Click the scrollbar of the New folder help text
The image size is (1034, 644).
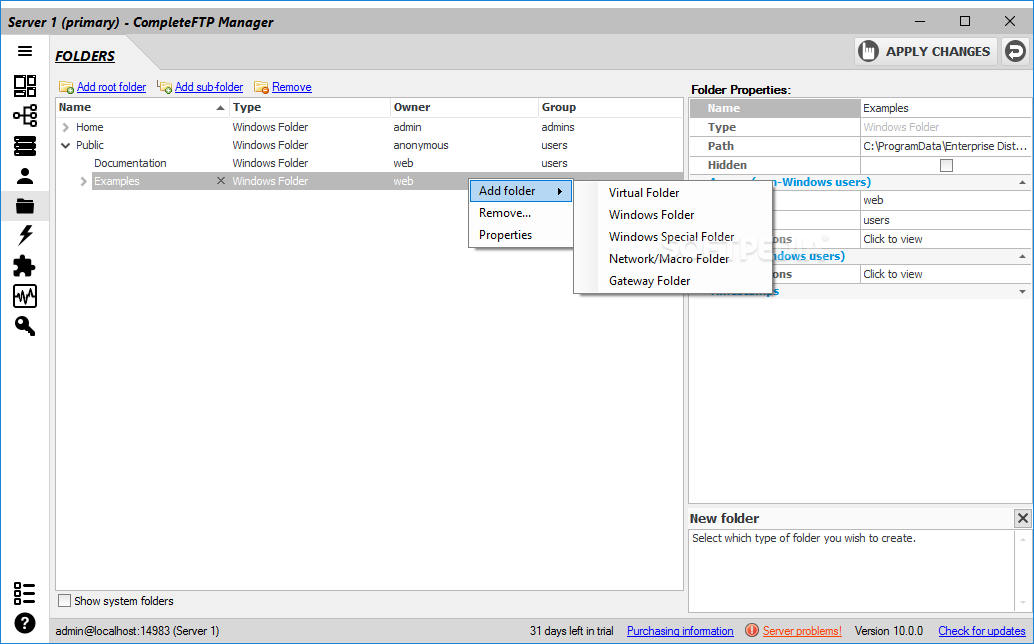(1023, 571)
